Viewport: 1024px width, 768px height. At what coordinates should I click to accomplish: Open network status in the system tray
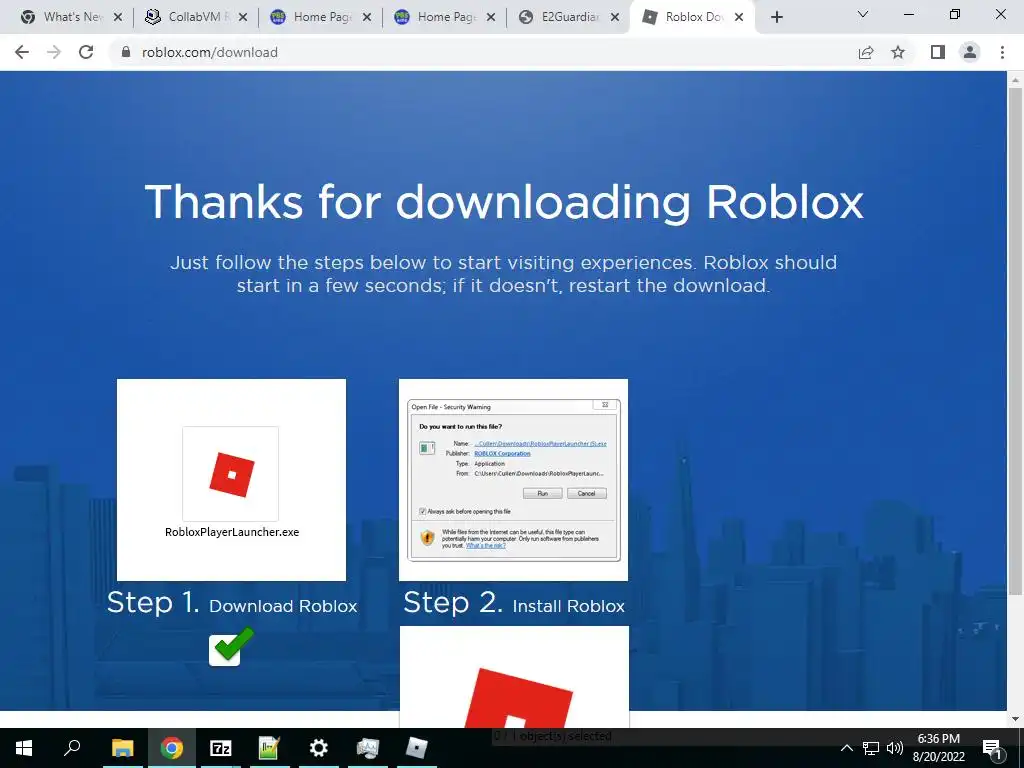(x=871, y=748)
